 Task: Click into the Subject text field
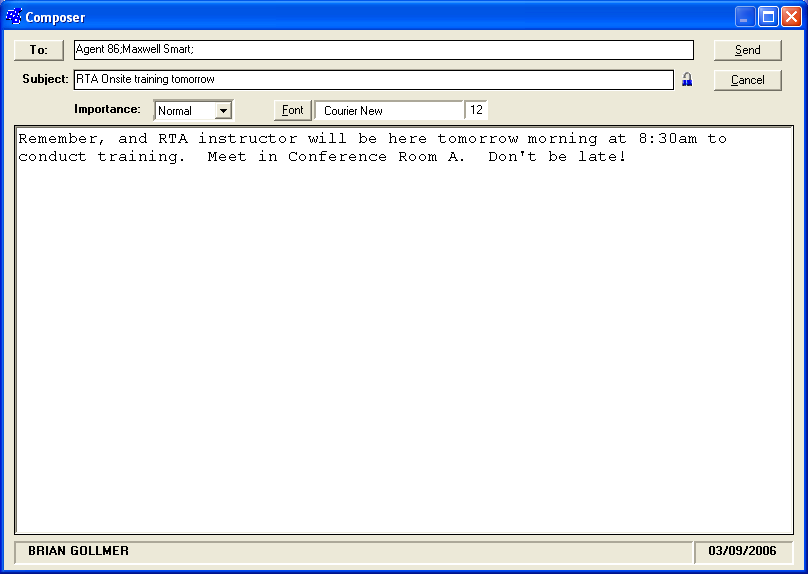coord(373,80)
